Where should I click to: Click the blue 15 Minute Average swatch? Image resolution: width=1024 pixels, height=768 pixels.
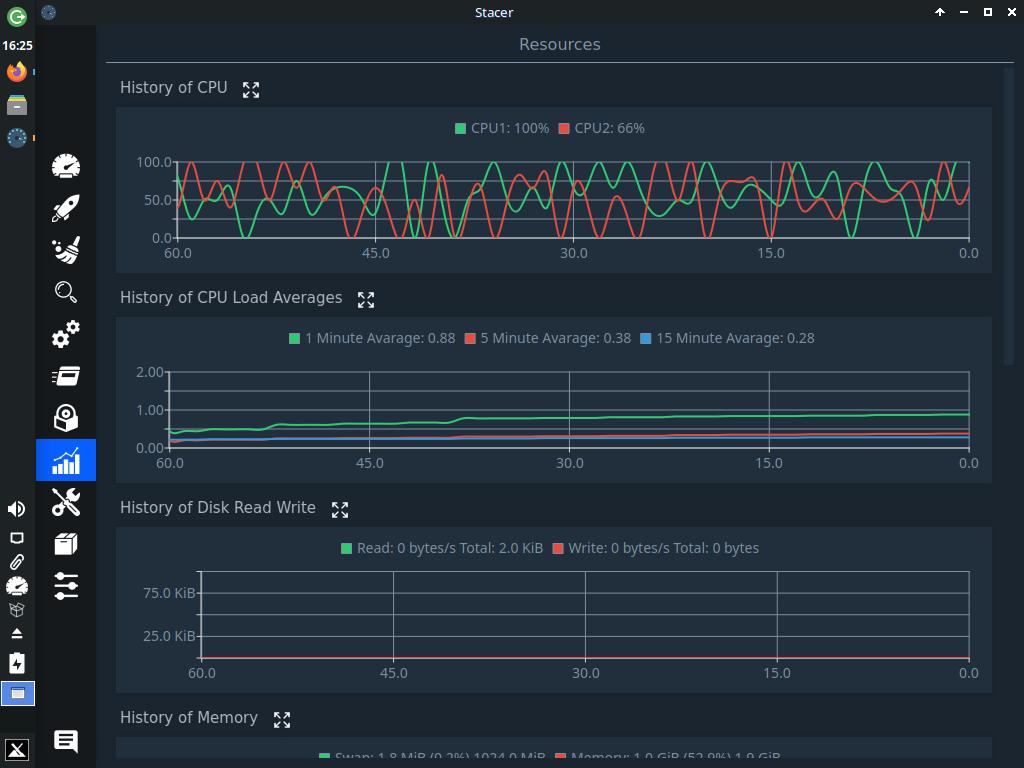pyautogui.click(x=646, y=338)
